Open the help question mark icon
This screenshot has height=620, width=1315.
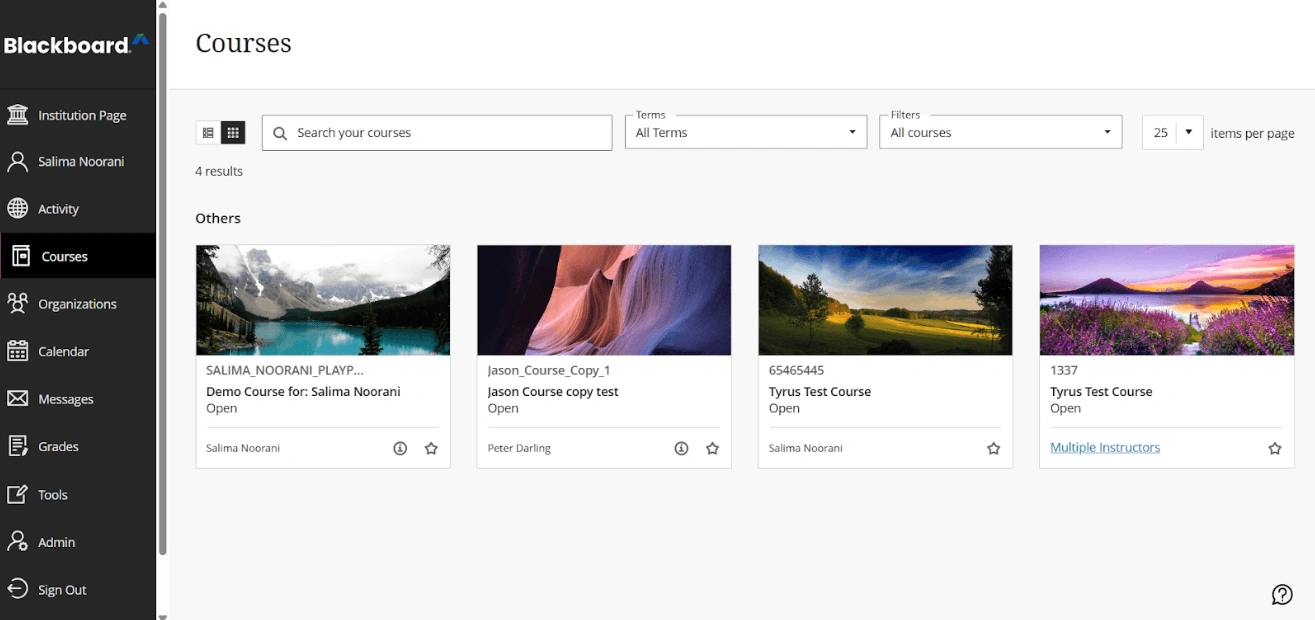[x=1282, y=595]
